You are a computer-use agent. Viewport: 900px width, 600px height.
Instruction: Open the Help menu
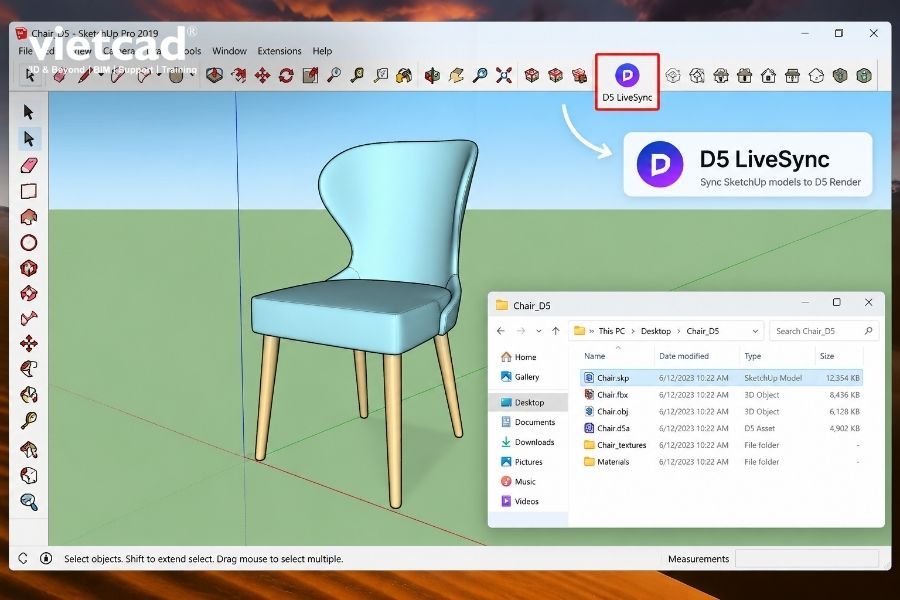(322, 51)
